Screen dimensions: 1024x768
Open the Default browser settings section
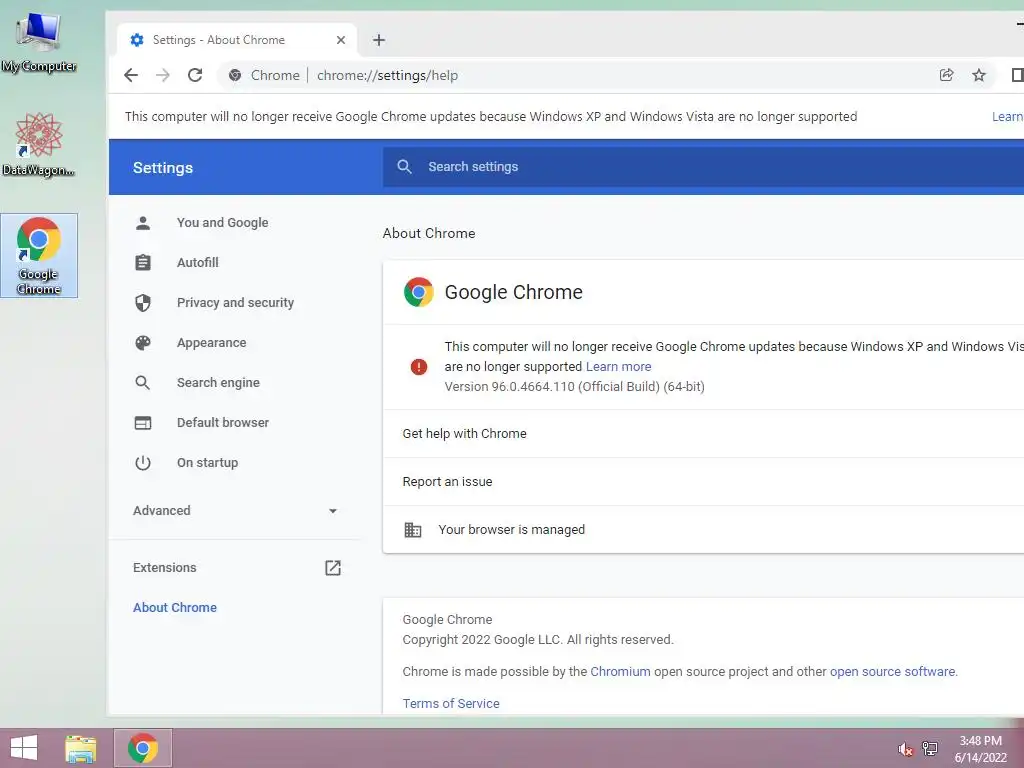223,423
